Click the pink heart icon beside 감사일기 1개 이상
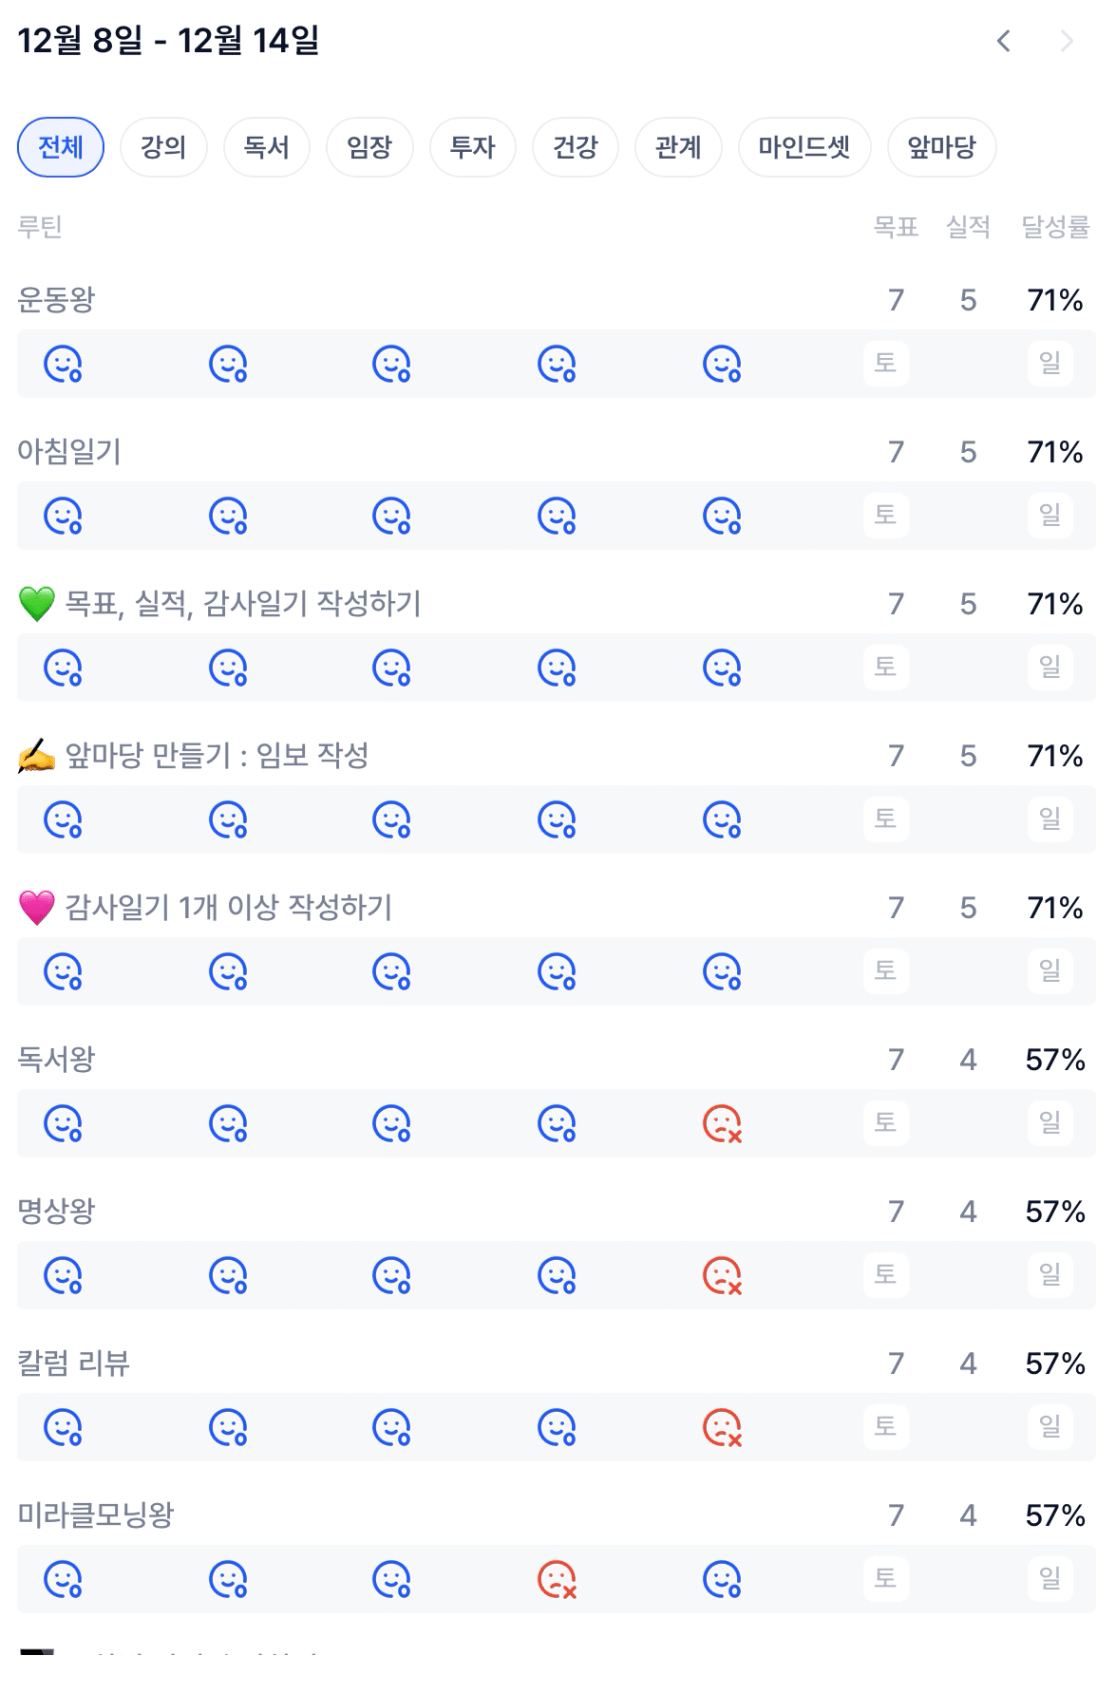1116x1693 pixels. coord(37,908)
